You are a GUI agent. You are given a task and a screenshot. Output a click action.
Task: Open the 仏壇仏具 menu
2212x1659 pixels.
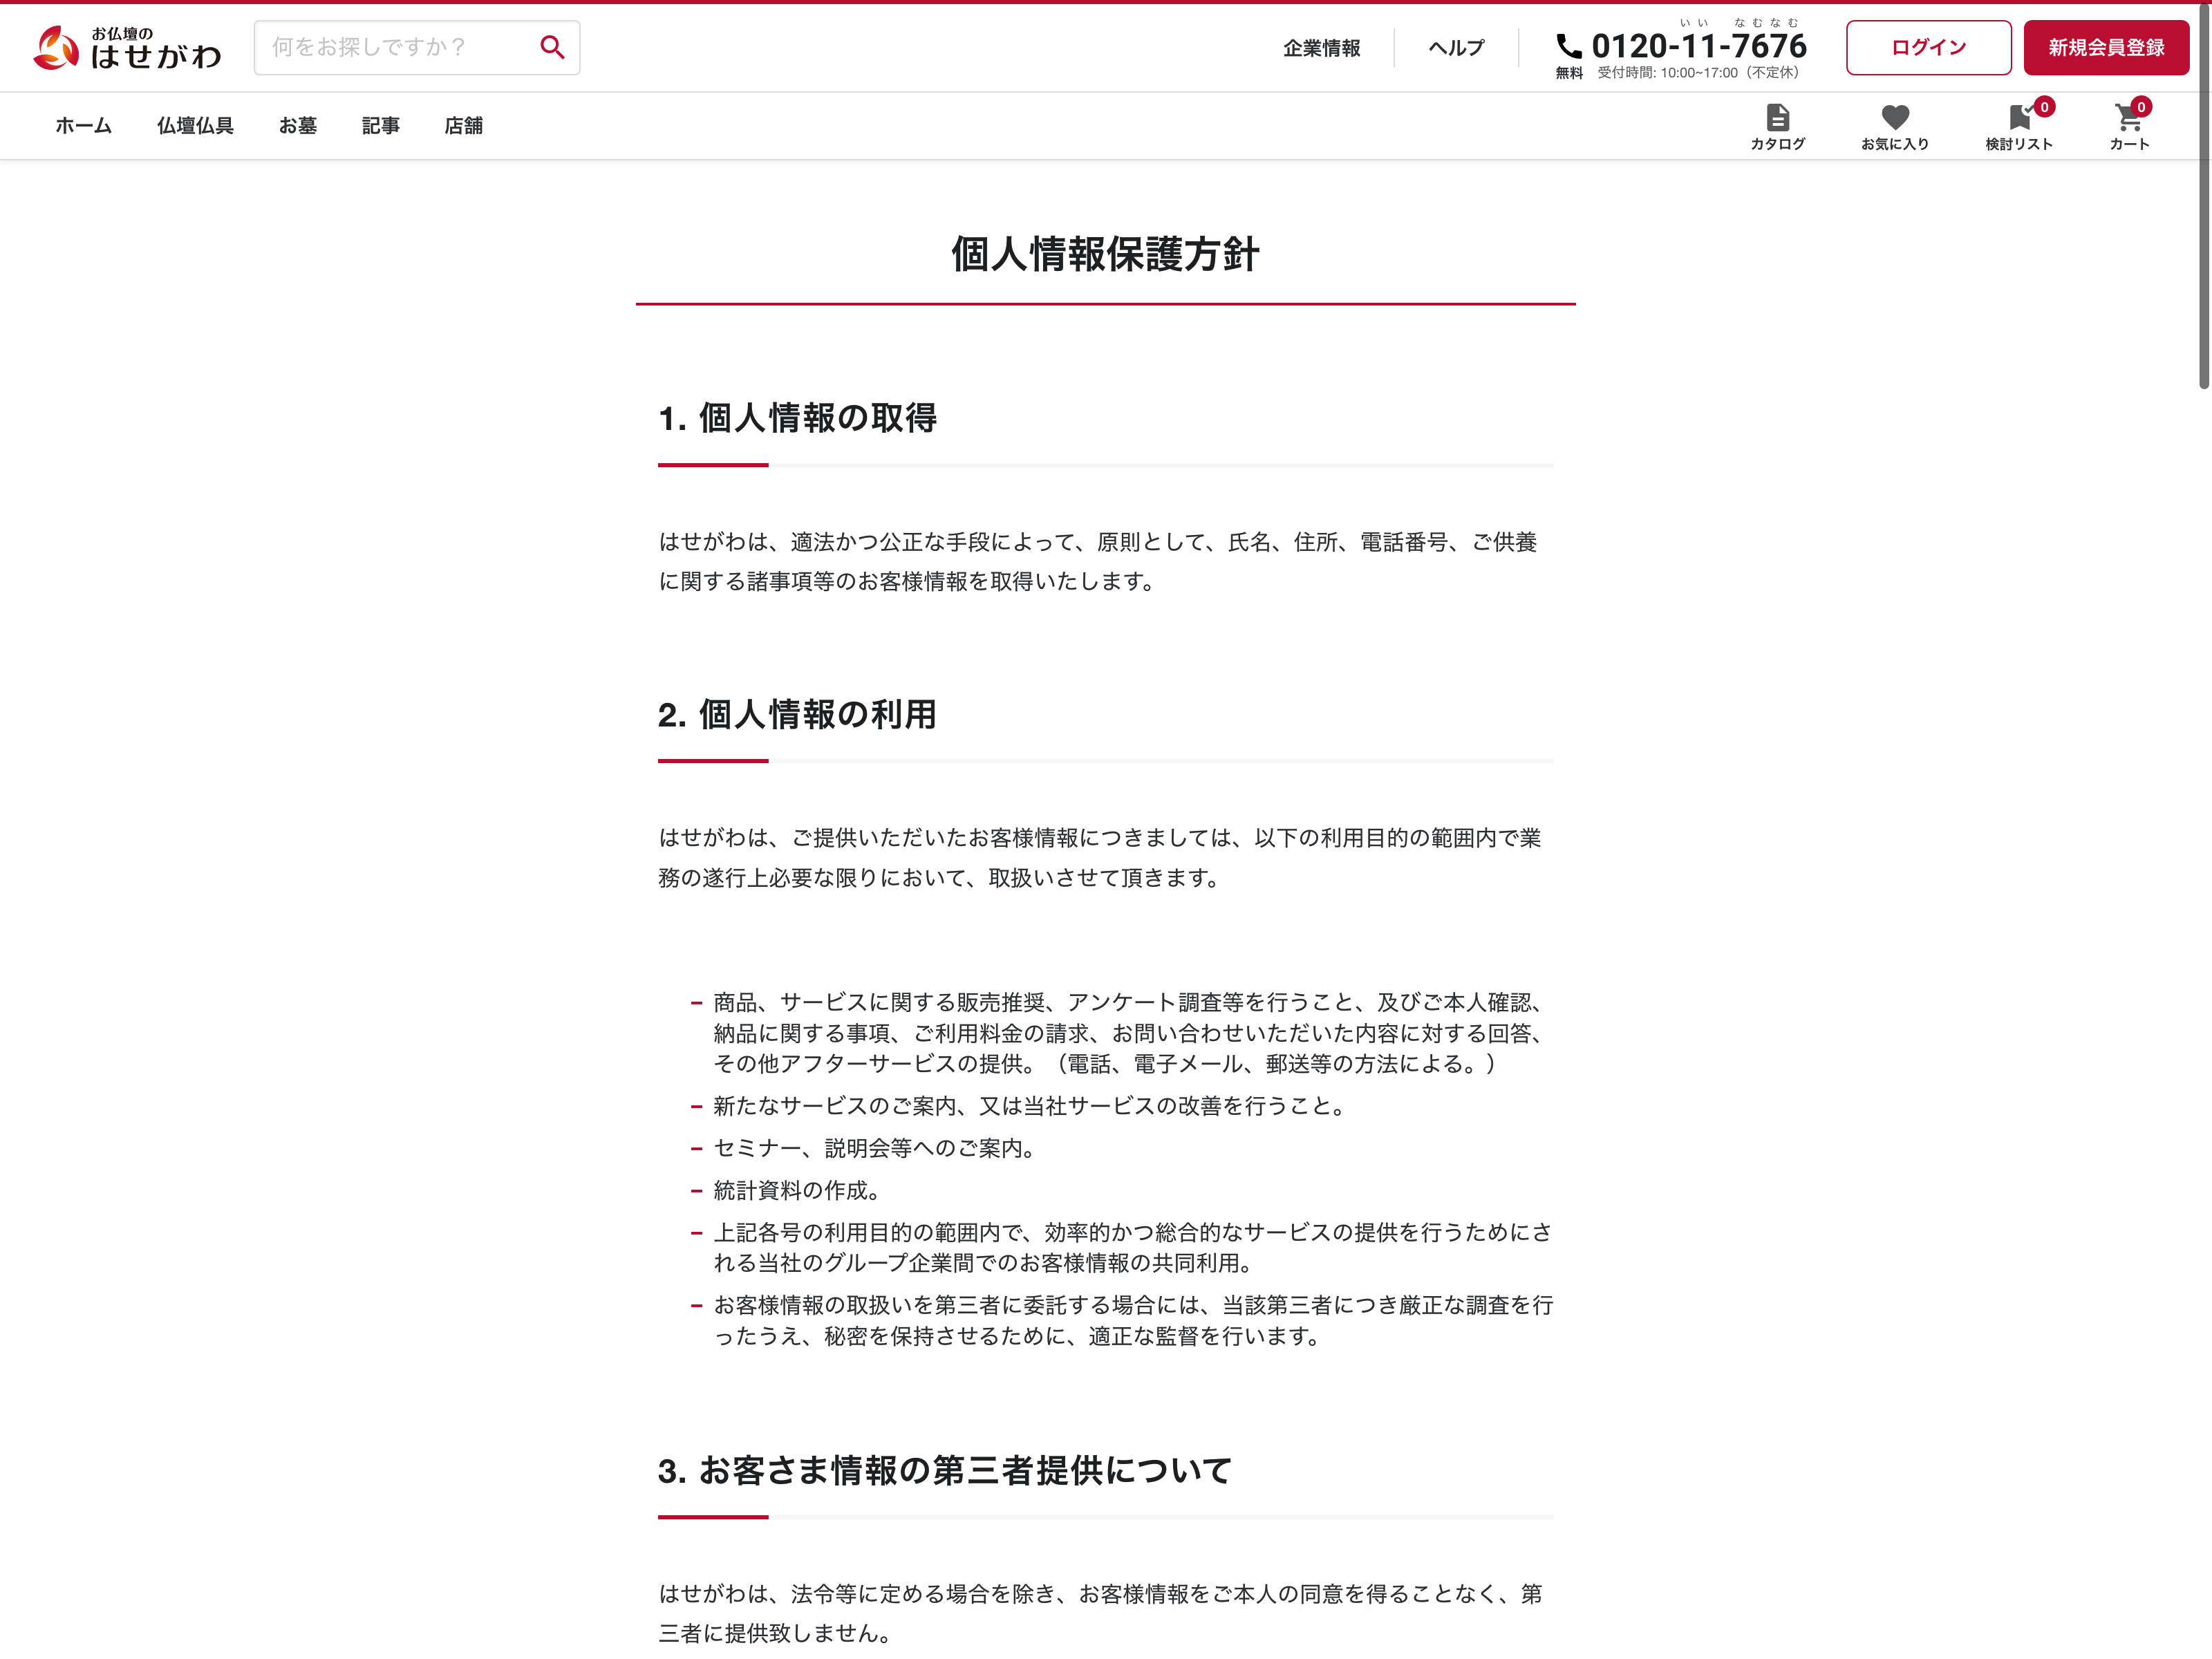tap(195, 126)
